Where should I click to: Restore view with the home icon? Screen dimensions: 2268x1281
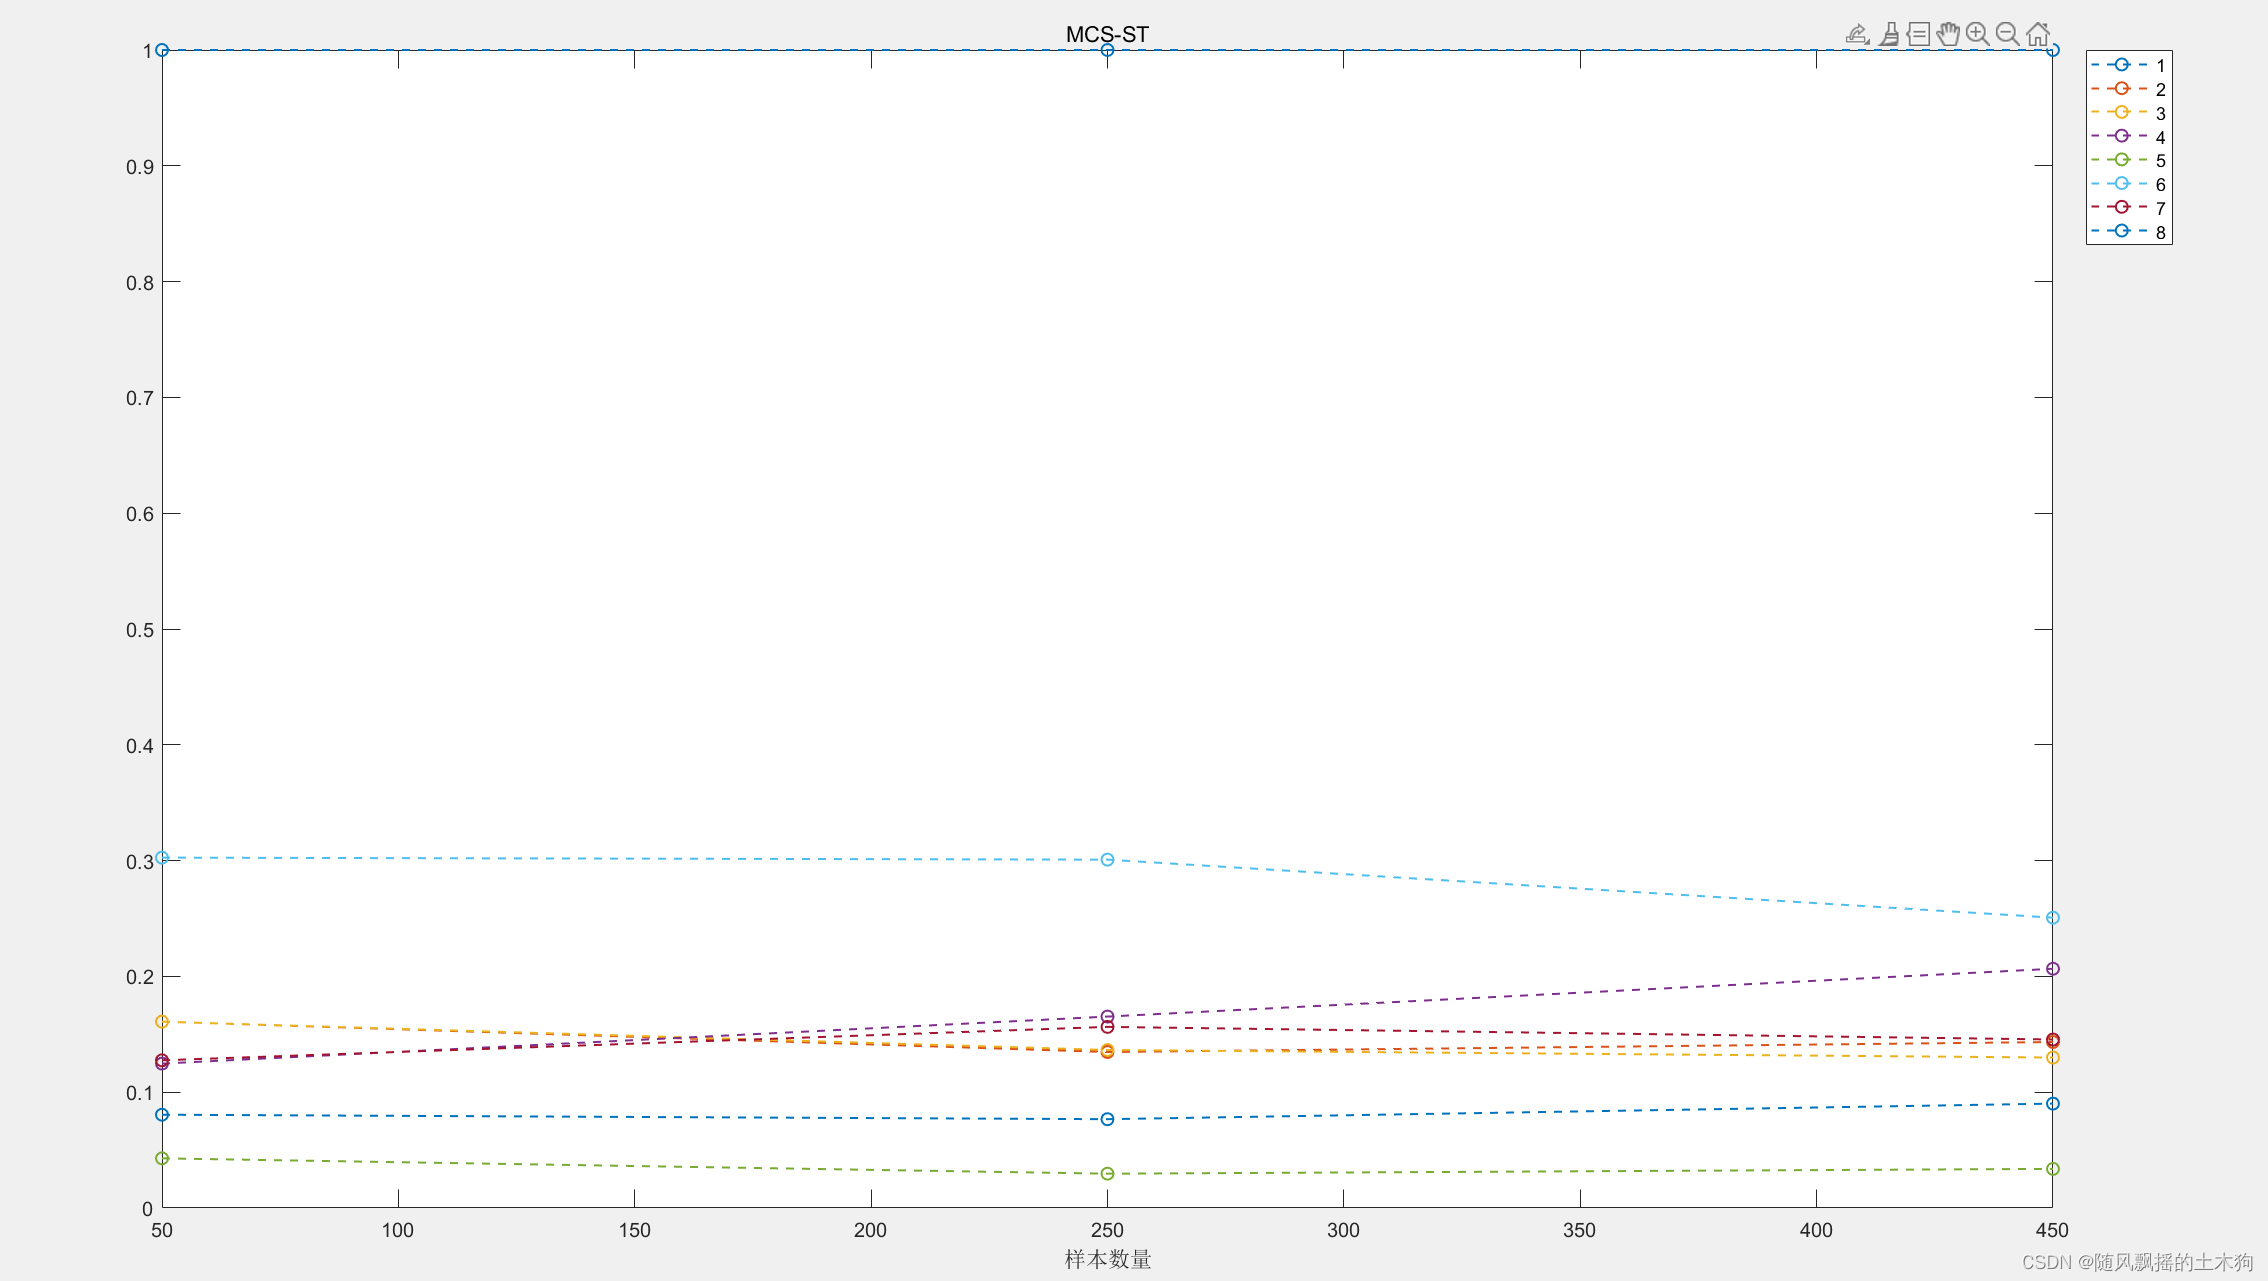pos(2038,34)
